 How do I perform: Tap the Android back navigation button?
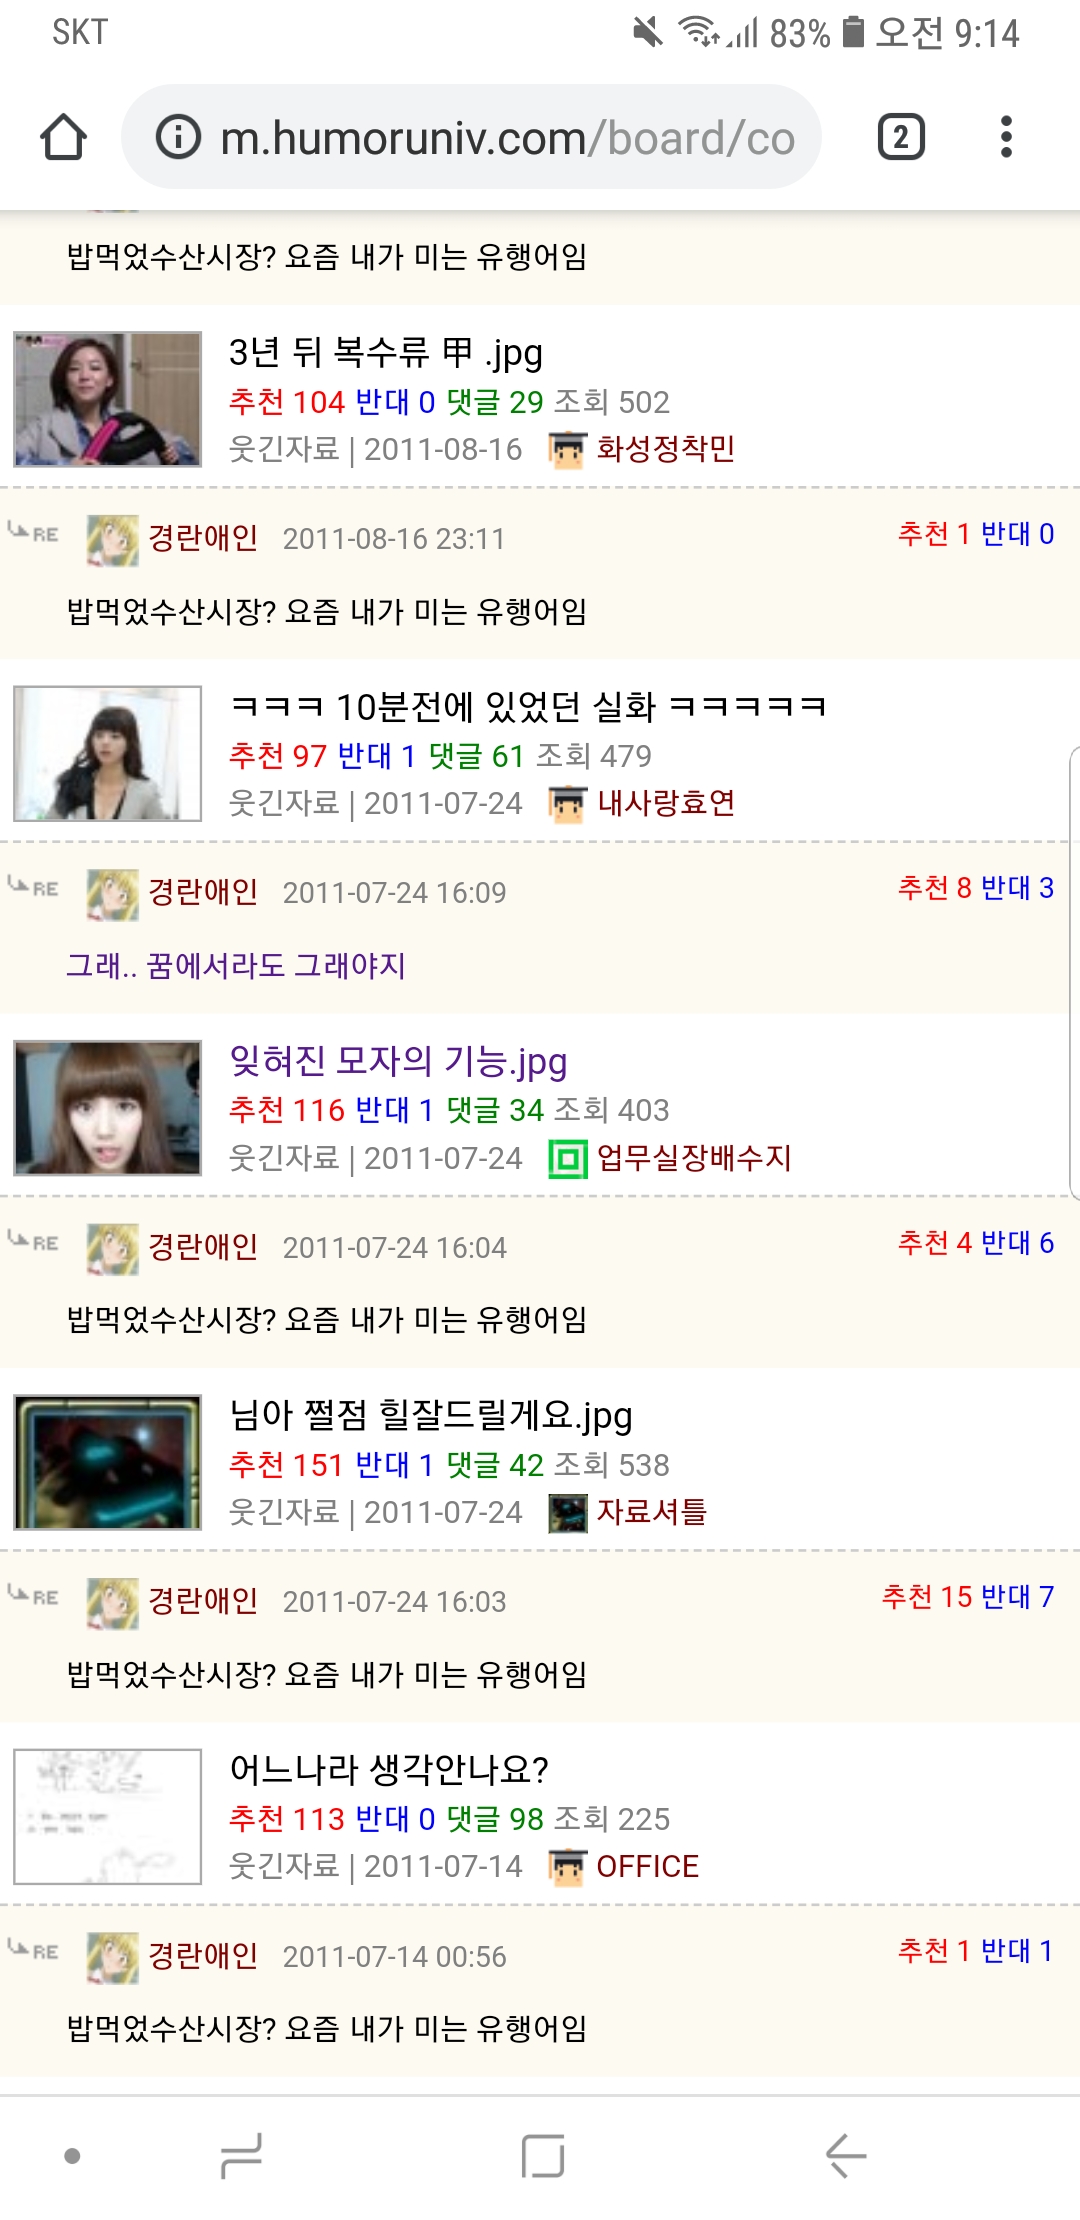846,2155
